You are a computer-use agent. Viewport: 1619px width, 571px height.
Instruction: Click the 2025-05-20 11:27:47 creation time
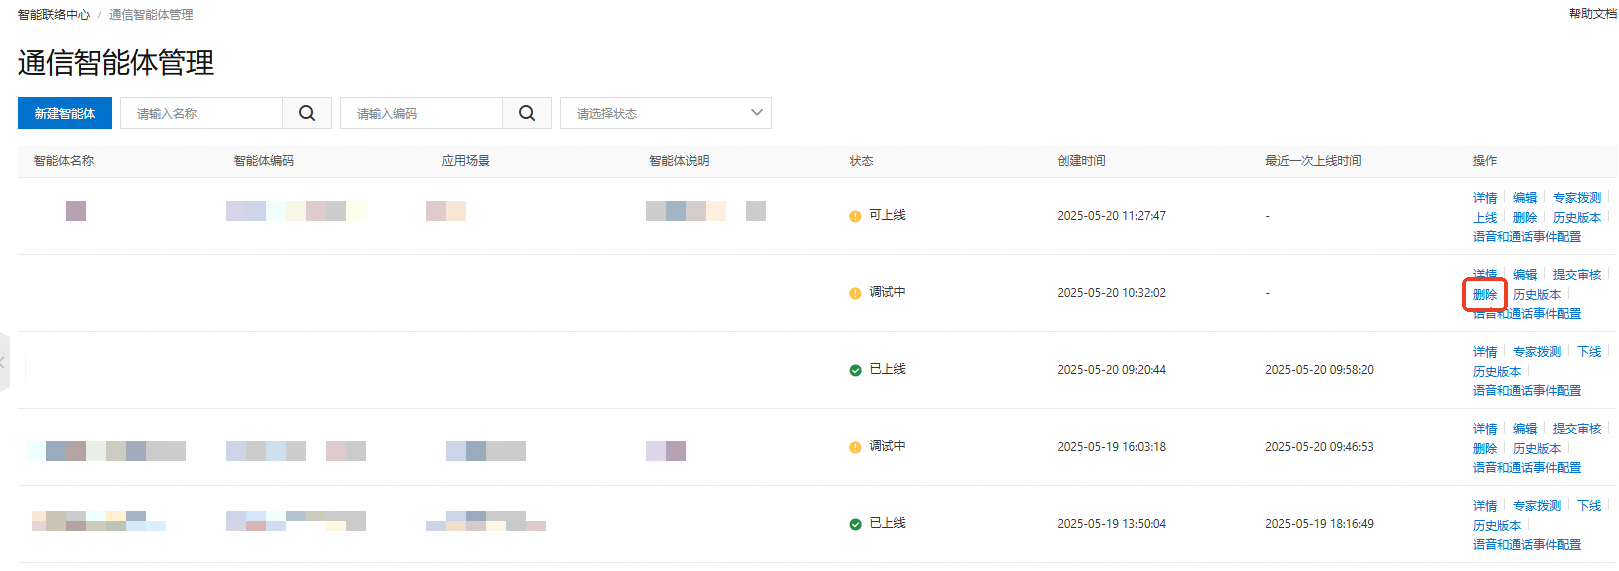click(x=1112, y=216)
